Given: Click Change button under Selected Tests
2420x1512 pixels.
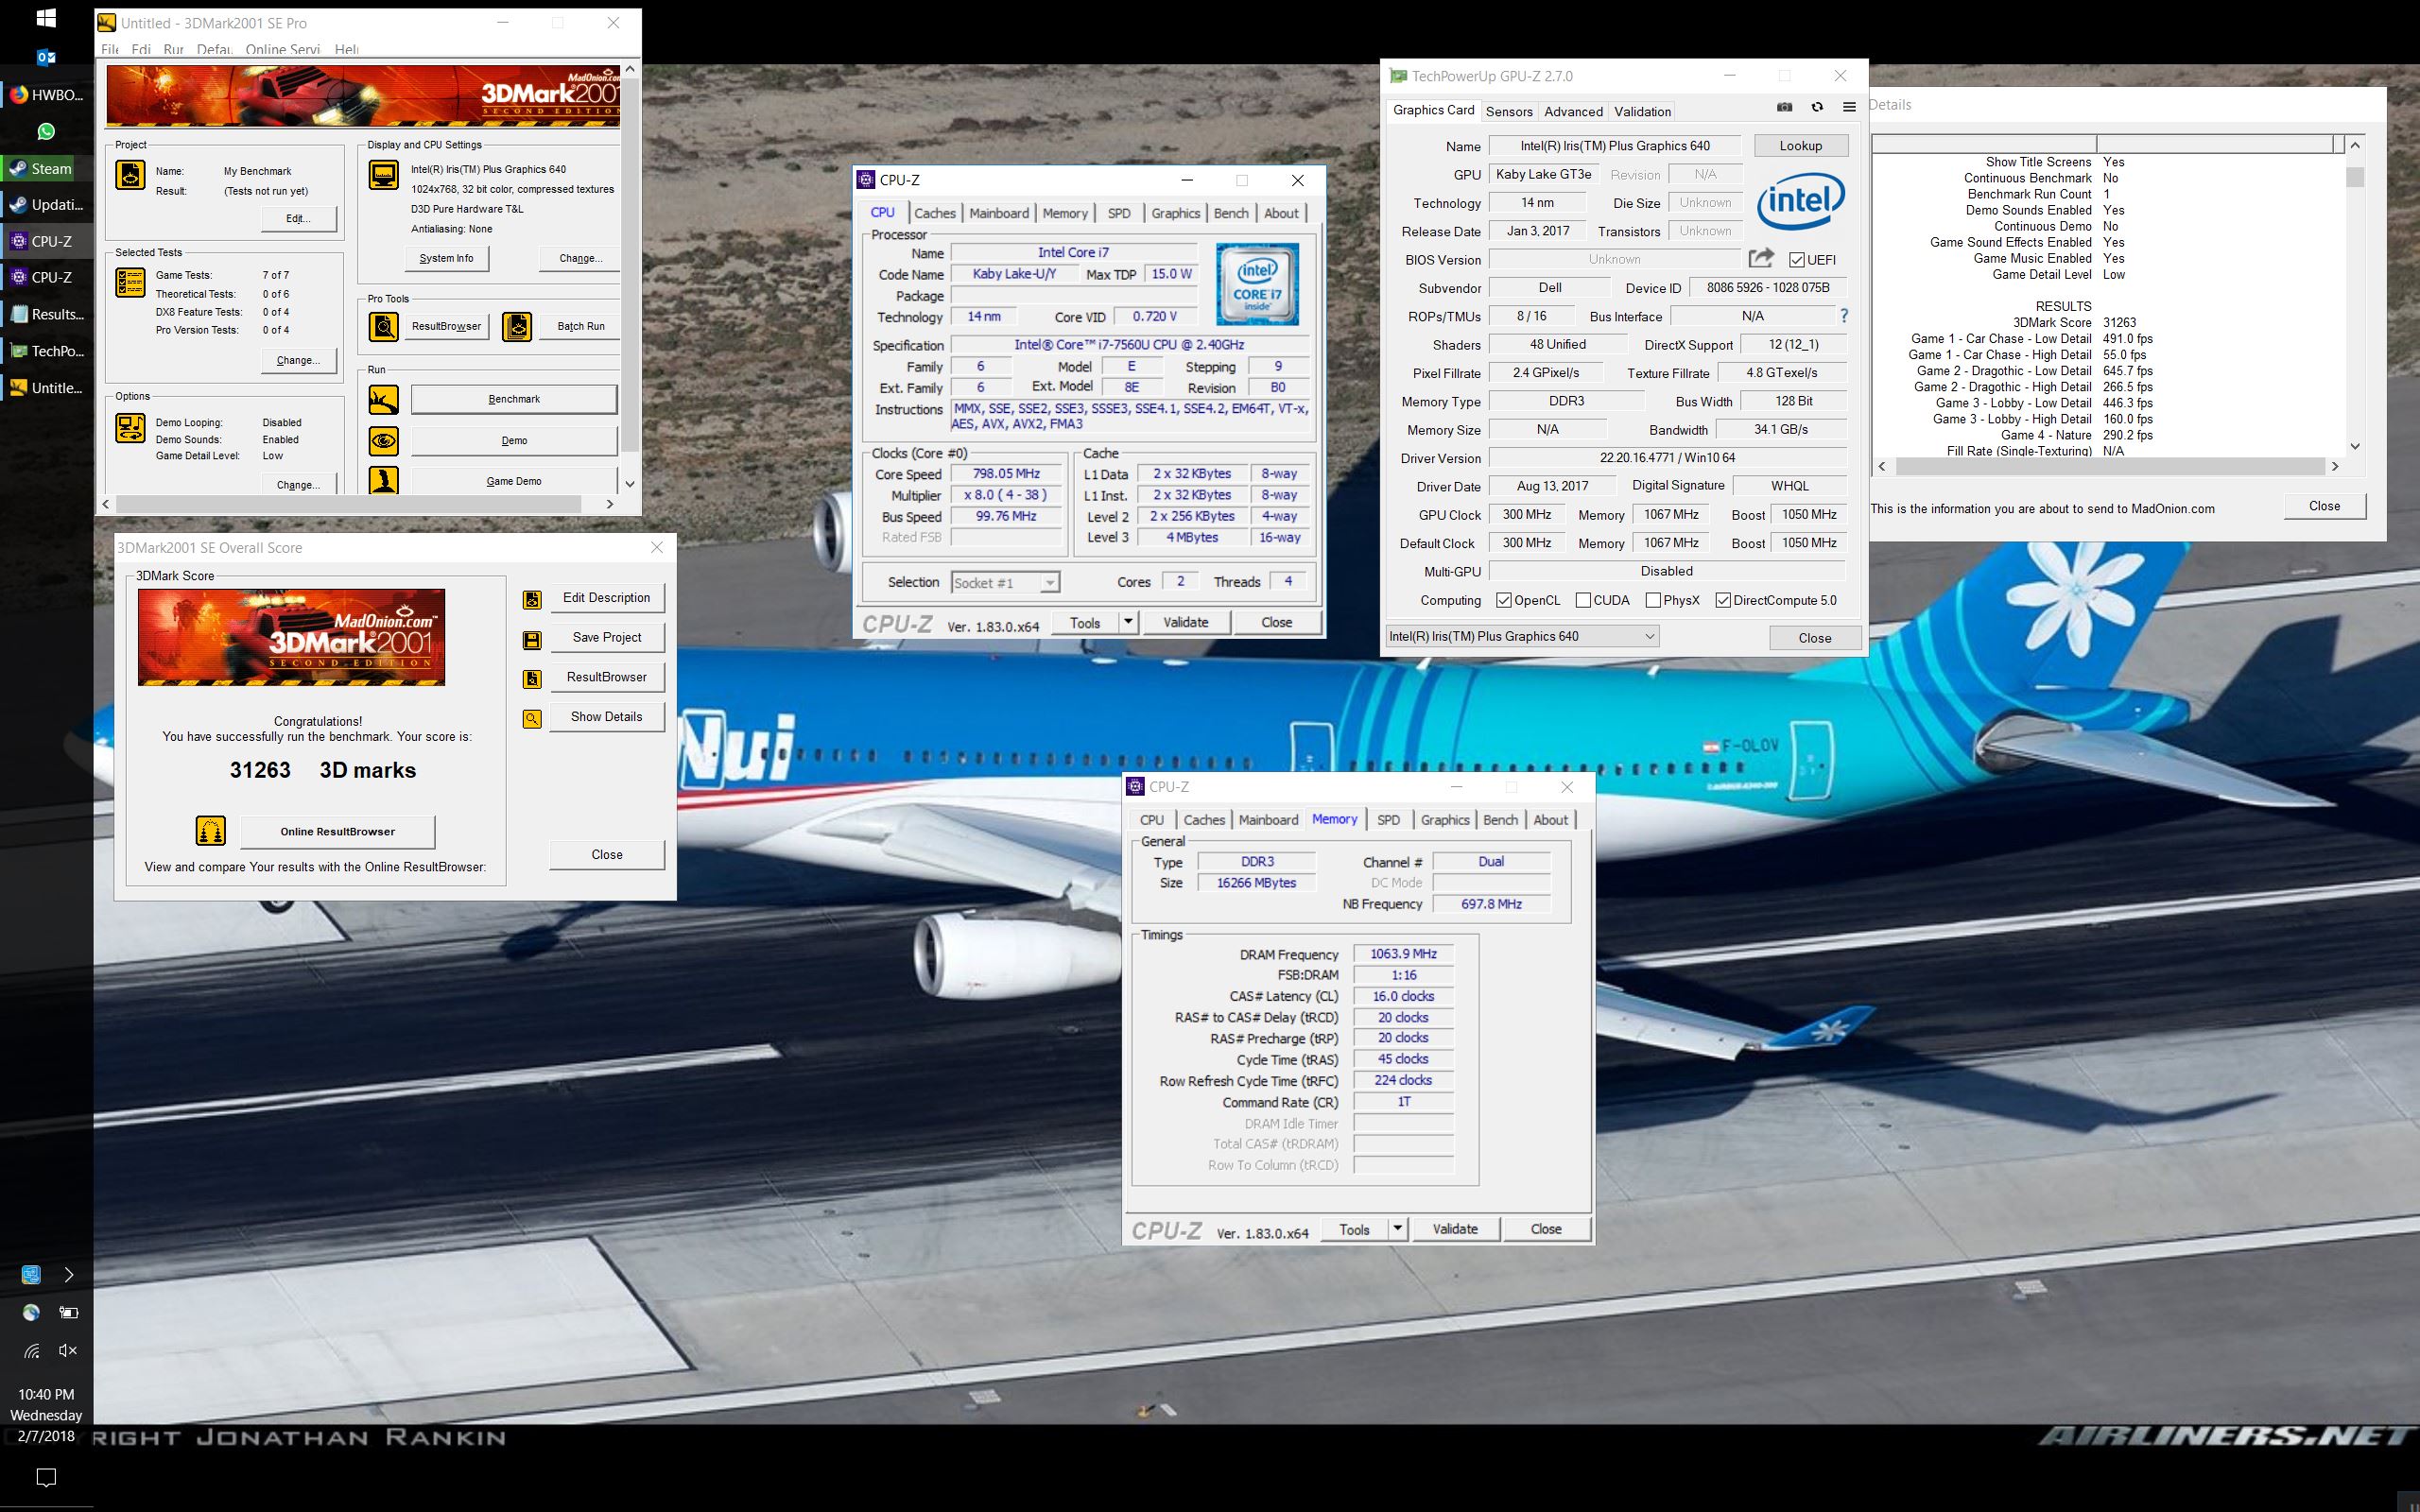Looking at the screenshot, I should coord(298,360).
